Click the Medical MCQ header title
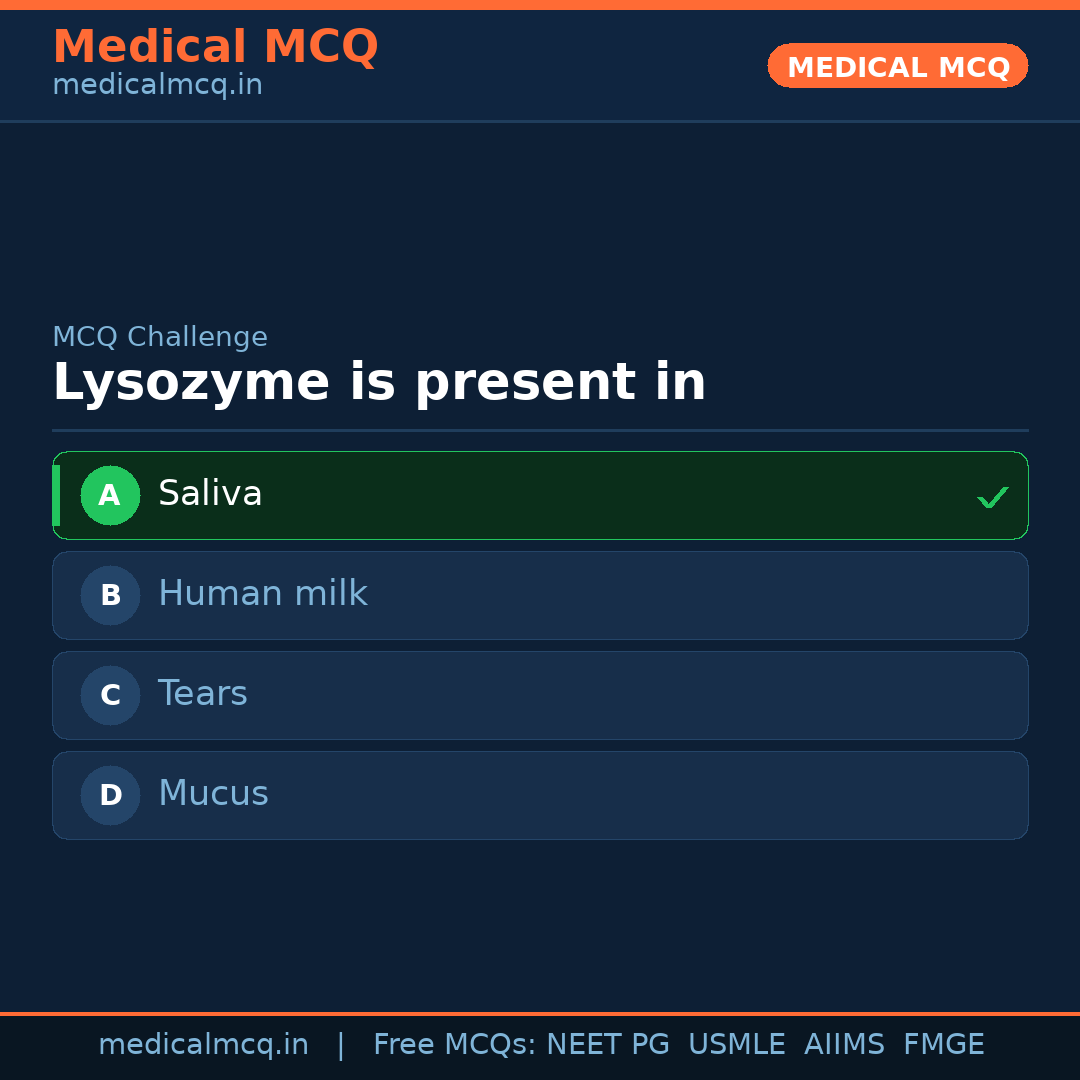The height and width of the screenshot is (1080, 1080). 215,47
